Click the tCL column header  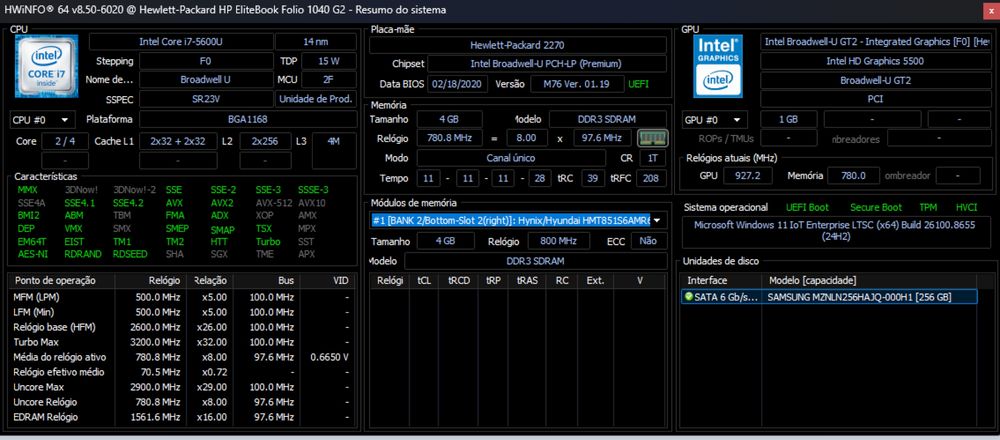coord(424,281)
